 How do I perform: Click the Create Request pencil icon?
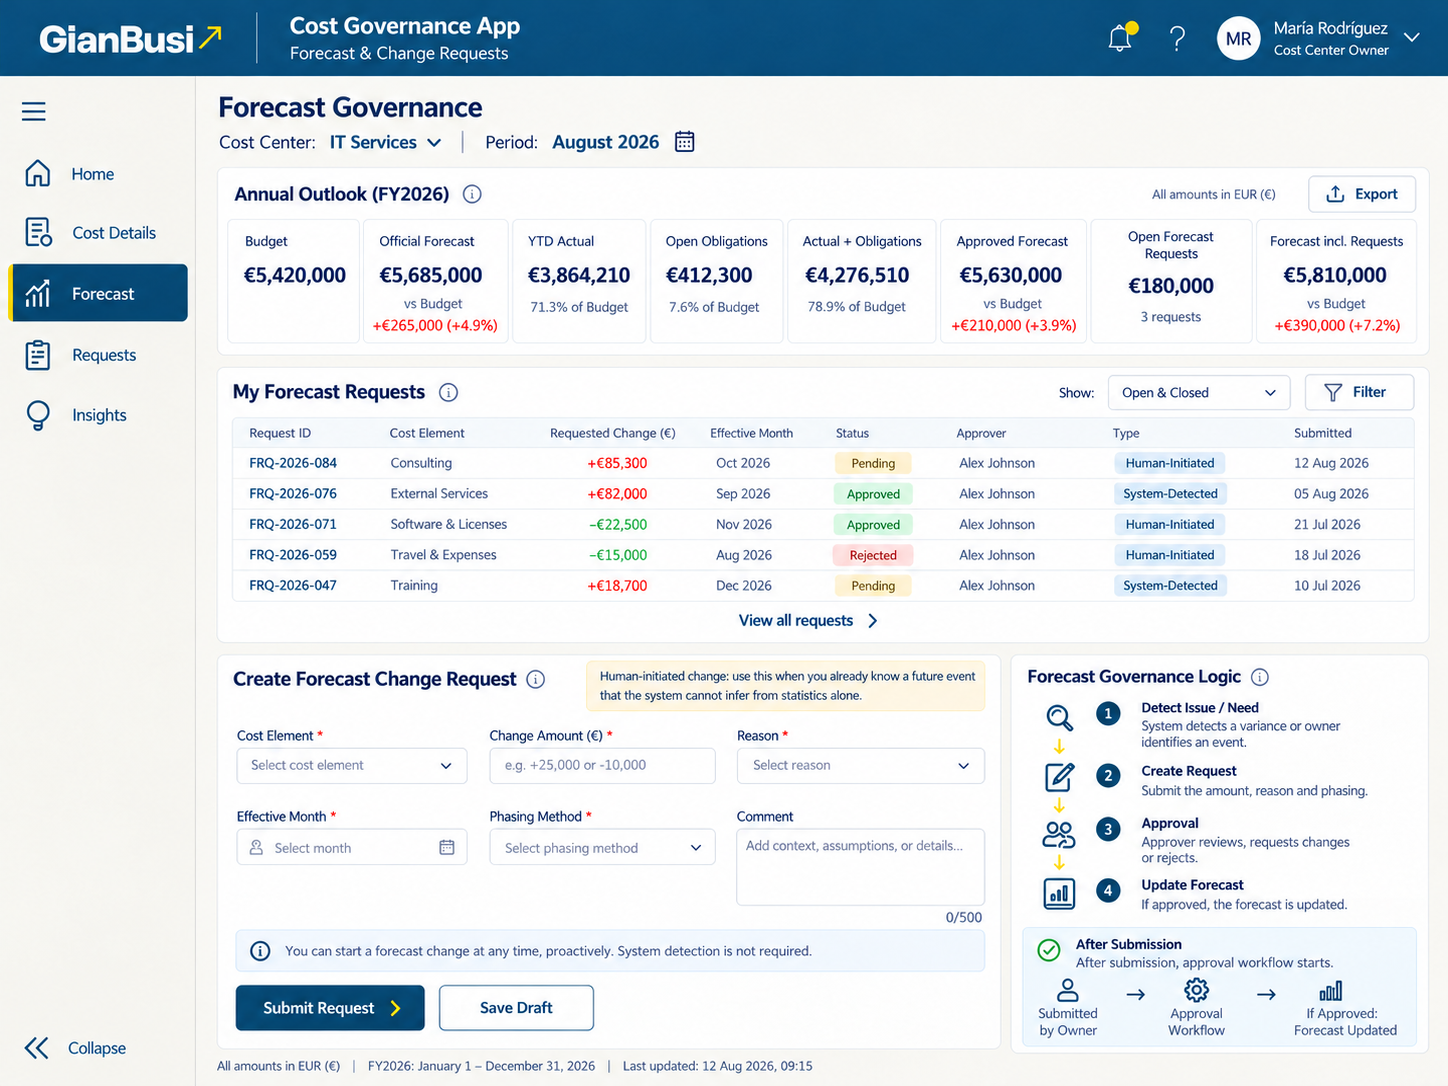point(1059,776)
